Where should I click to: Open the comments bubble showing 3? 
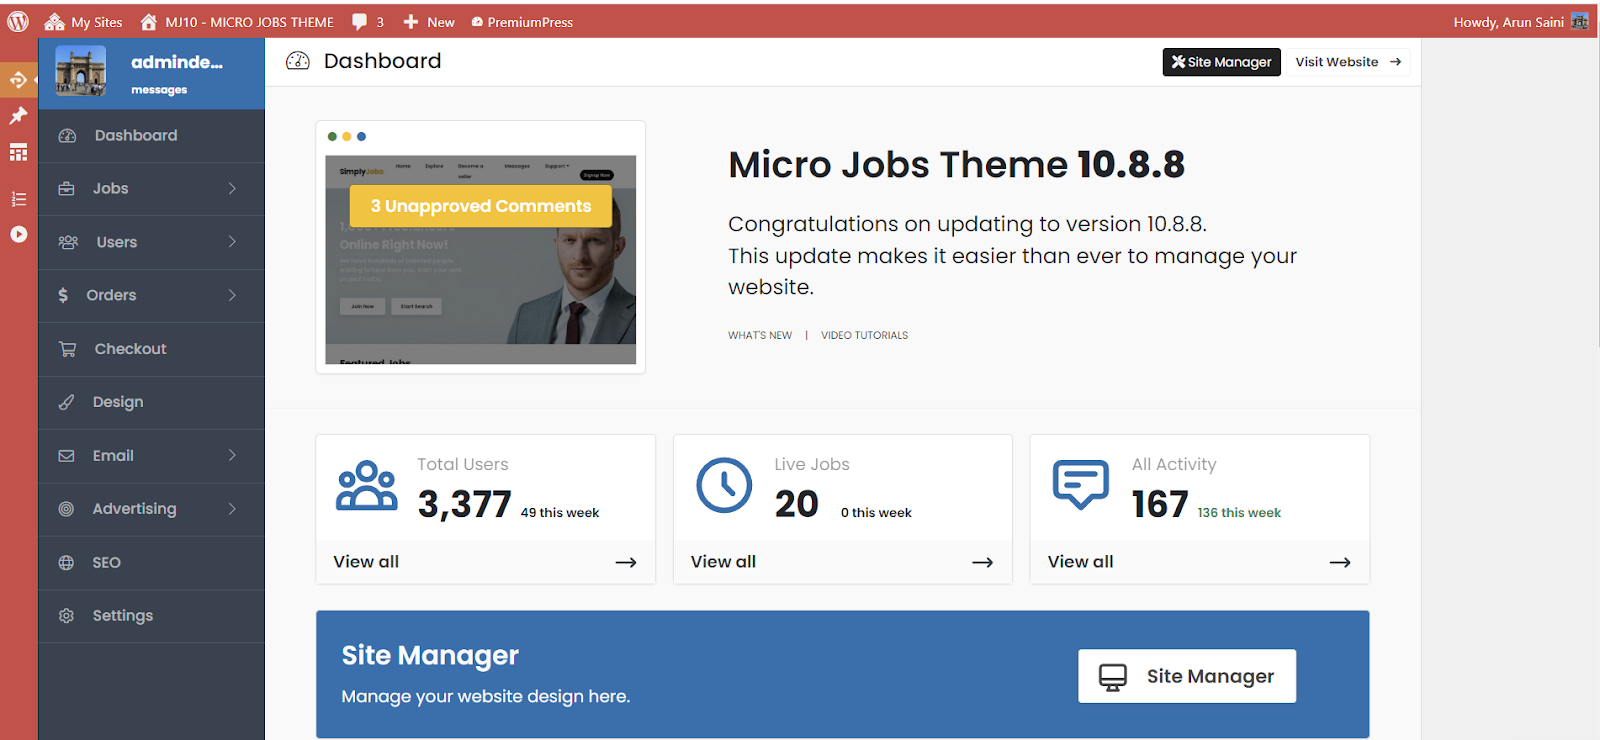[x=368, y=22]
